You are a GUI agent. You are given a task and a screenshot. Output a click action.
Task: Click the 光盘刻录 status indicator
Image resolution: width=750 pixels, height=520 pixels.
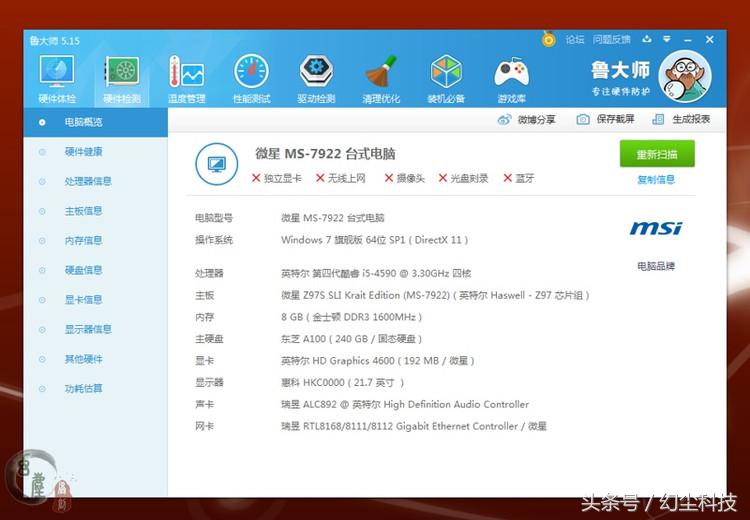click(463, 178)
